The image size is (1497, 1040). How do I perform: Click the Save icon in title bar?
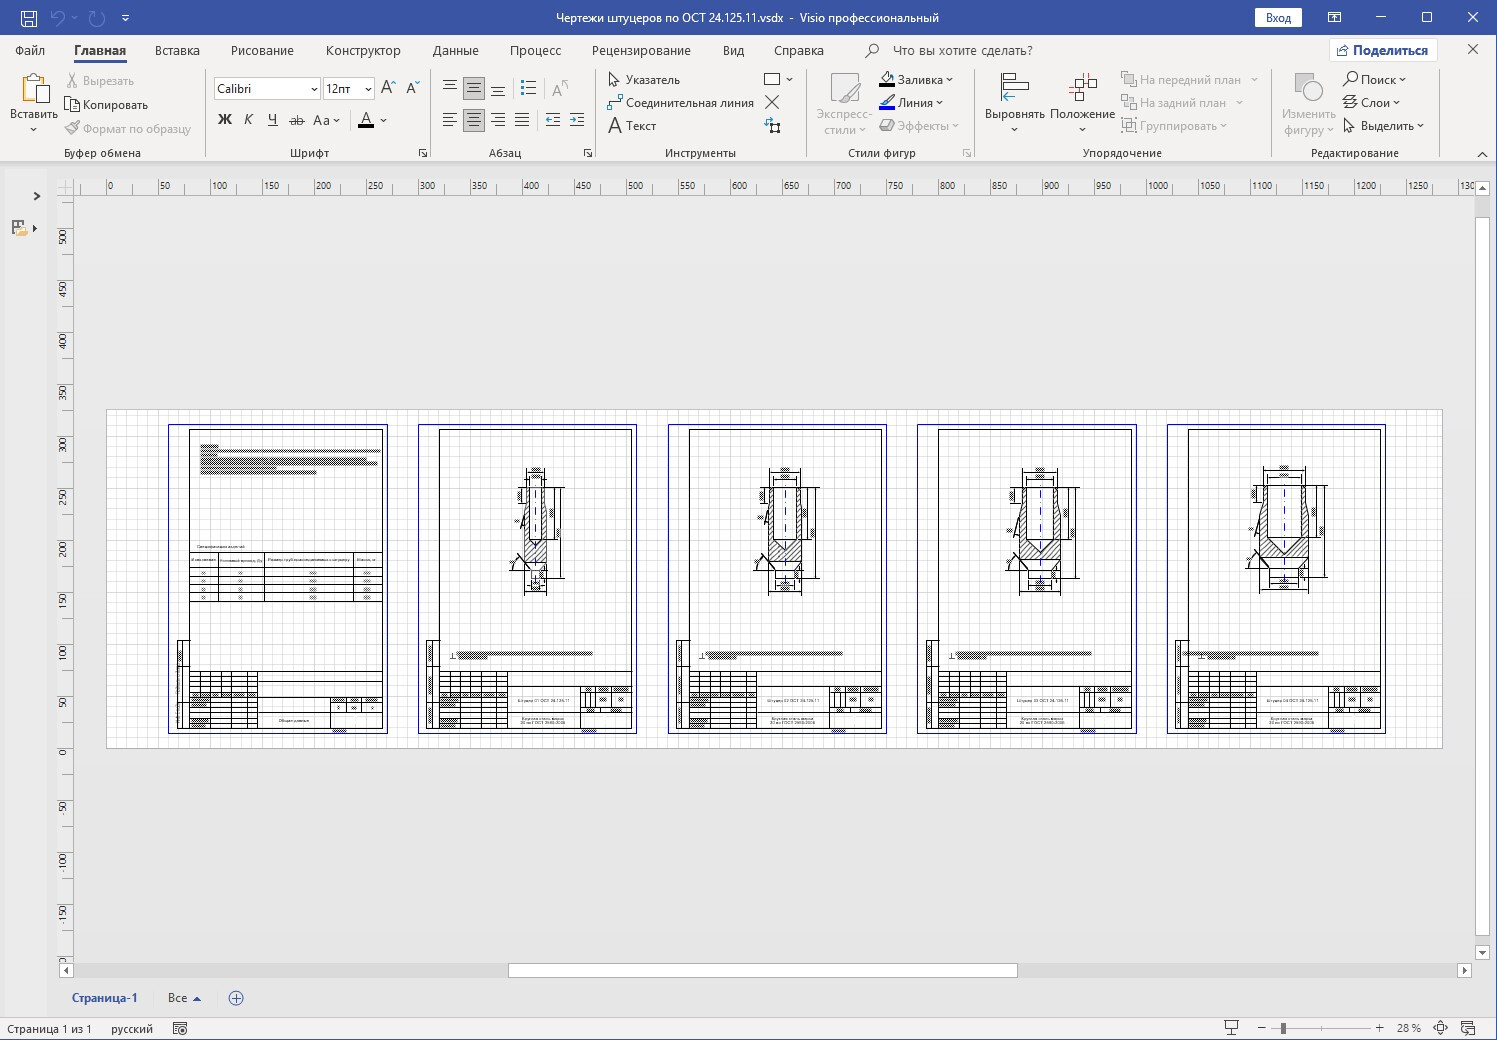coord(29,18)
